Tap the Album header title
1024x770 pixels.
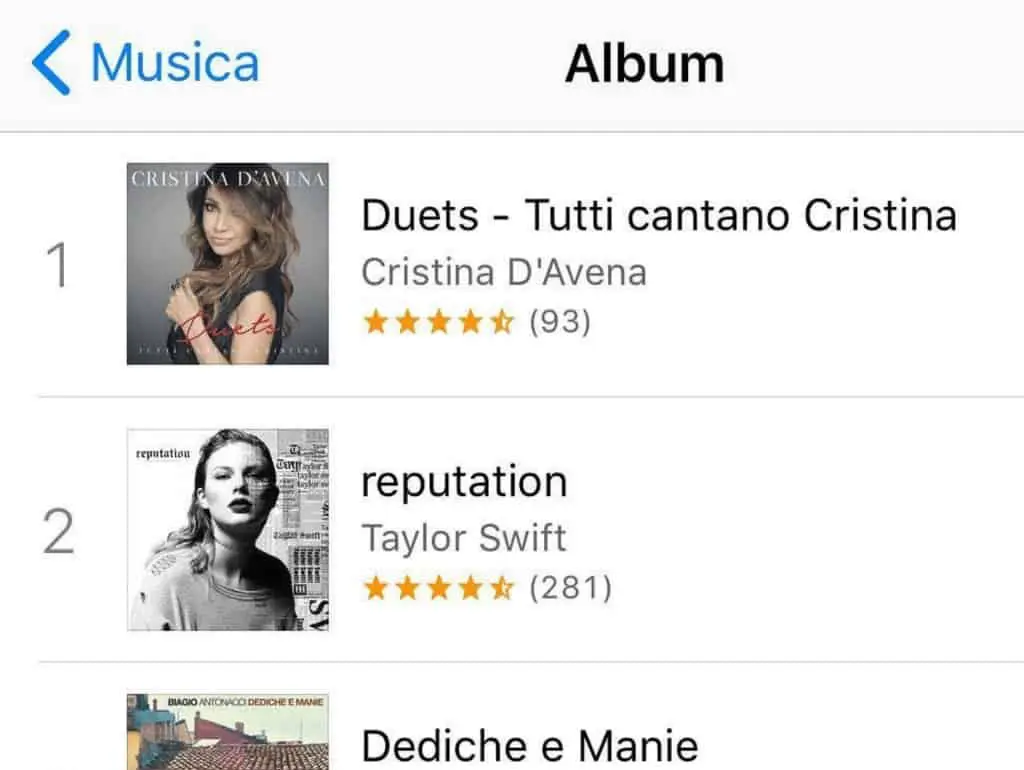tap(644, 63)
